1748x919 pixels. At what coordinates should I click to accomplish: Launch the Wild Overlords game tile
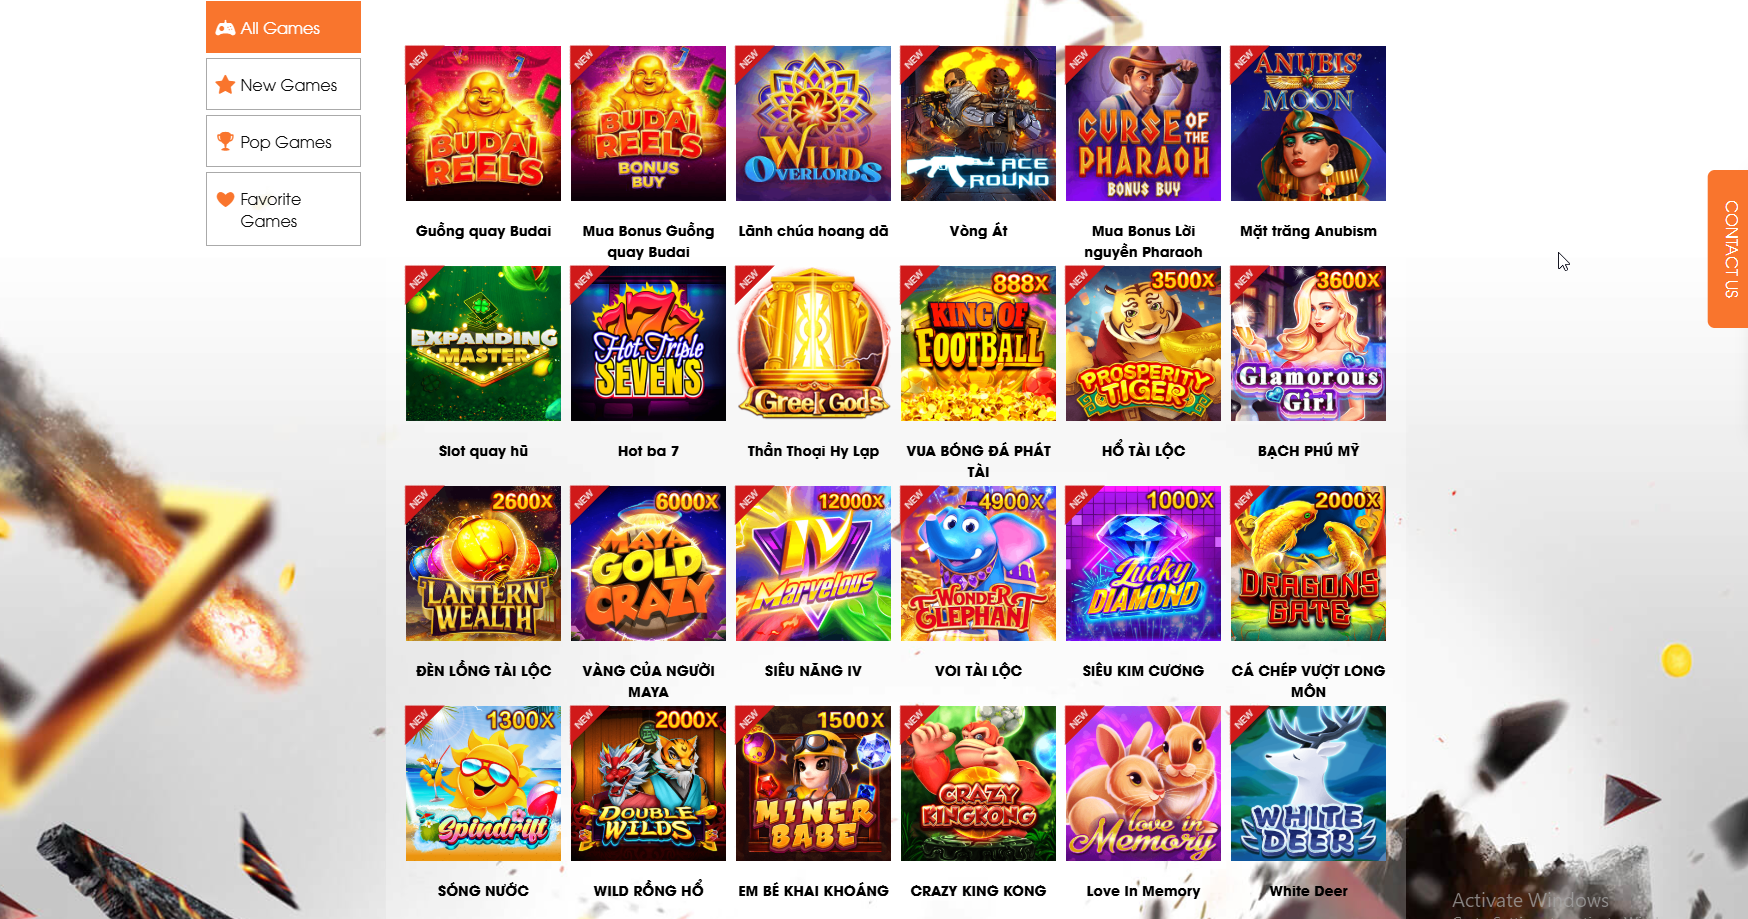tap(813, 123)
